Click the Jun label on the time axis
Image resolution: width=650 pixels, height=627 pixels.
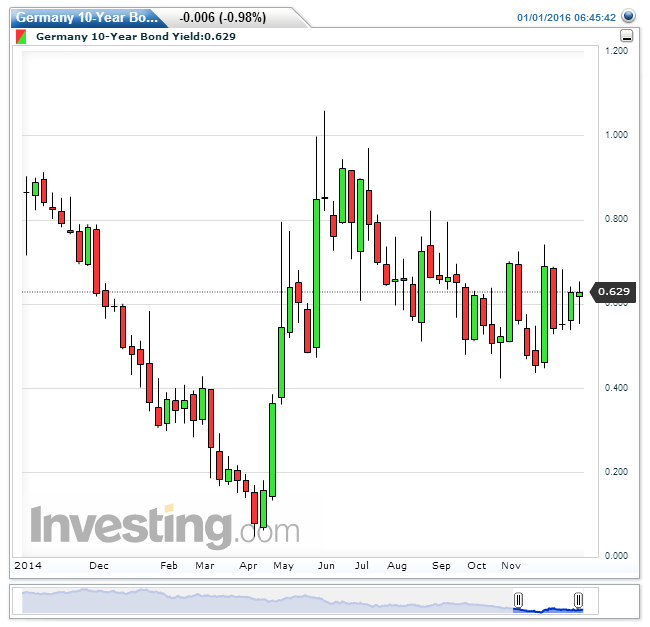coord(326,566)
